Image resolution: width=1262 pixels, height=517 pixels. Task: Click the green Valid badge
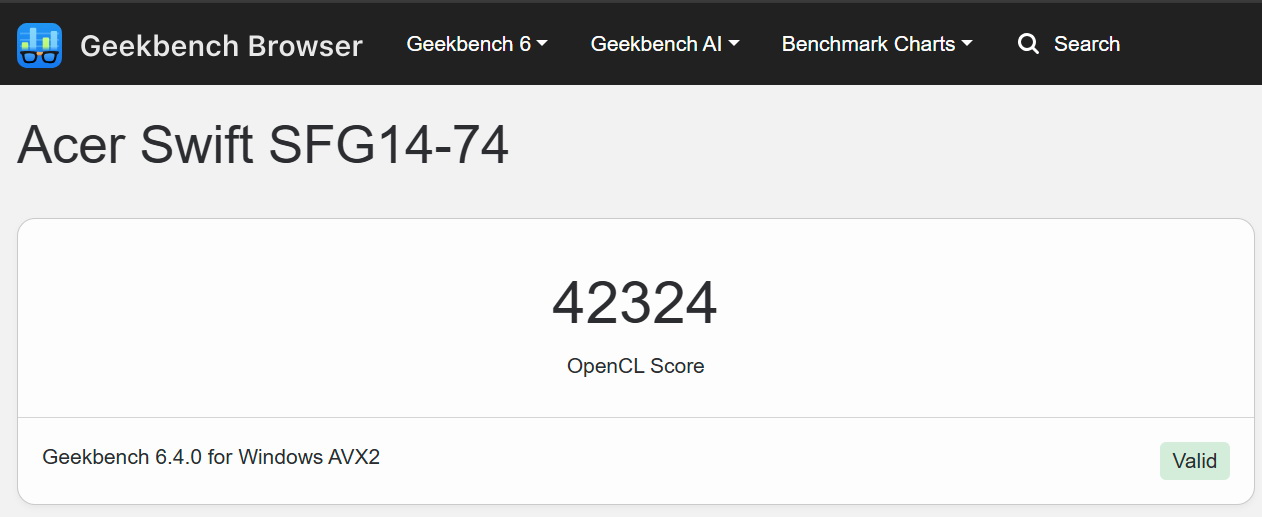coord(1195,461)
